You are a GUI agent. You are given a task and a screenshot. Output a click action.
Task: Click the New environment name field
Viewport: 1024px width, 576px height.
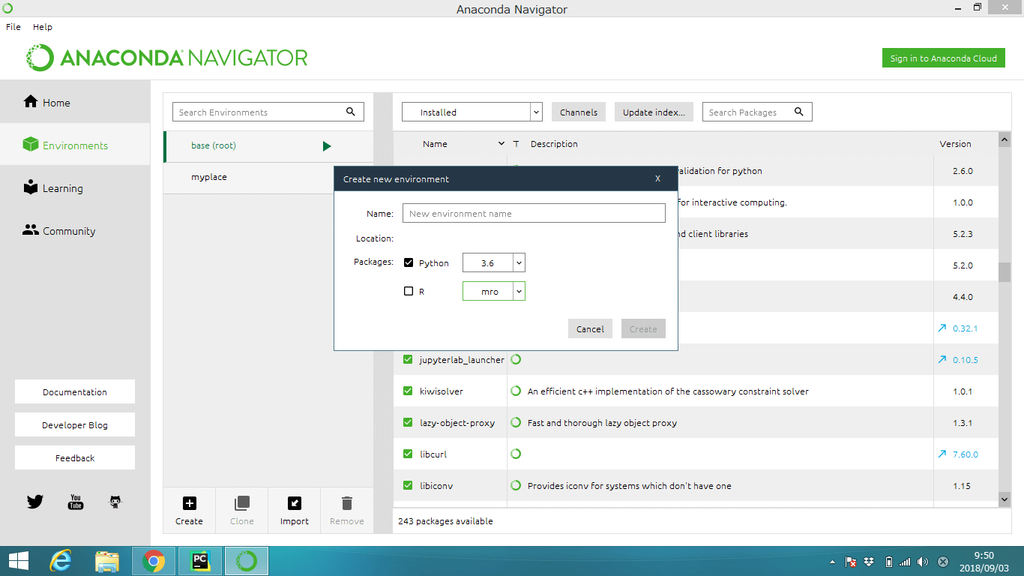point(534,213)
